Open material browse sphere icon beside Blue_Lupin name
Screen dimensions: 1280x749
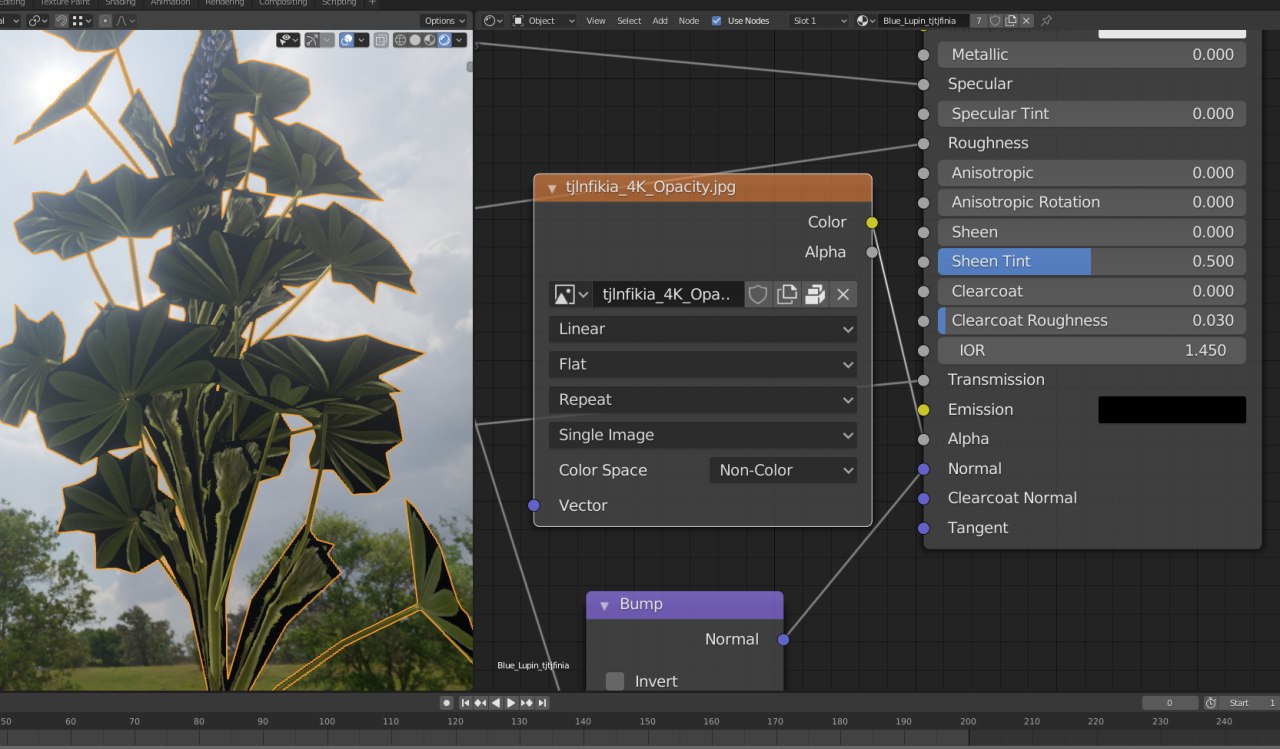point(866,20)
